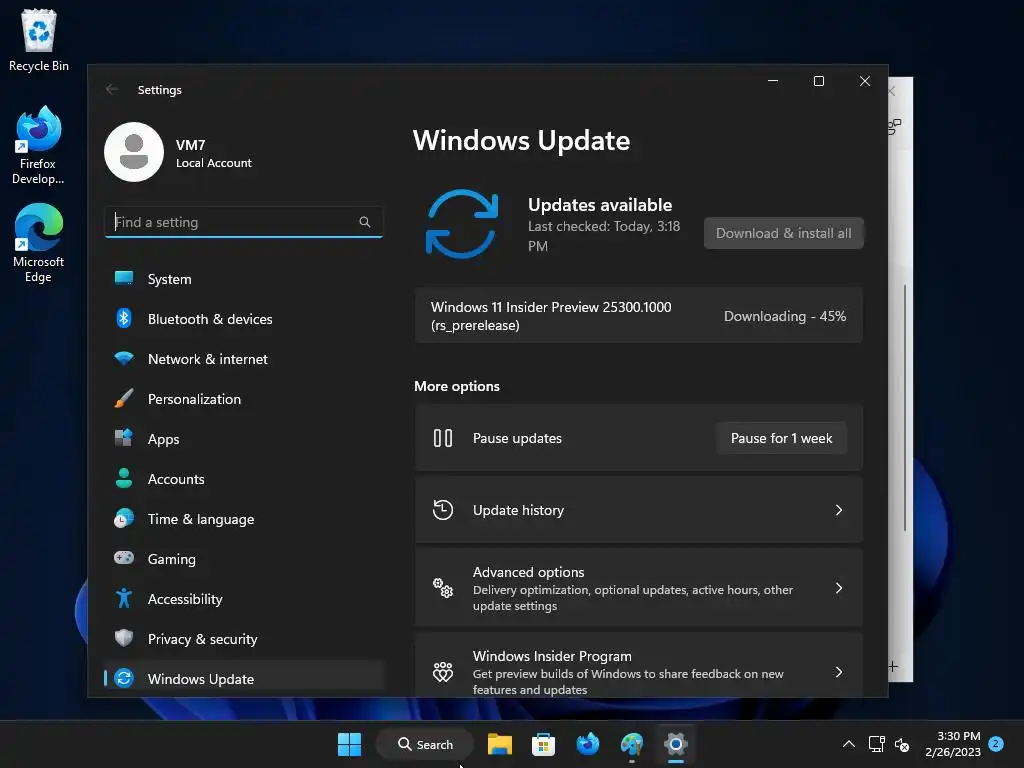The width and height of the screenshot is (1024, 768).
Task: Click the Advanced options gears icon
Action: tap(443, 588)
